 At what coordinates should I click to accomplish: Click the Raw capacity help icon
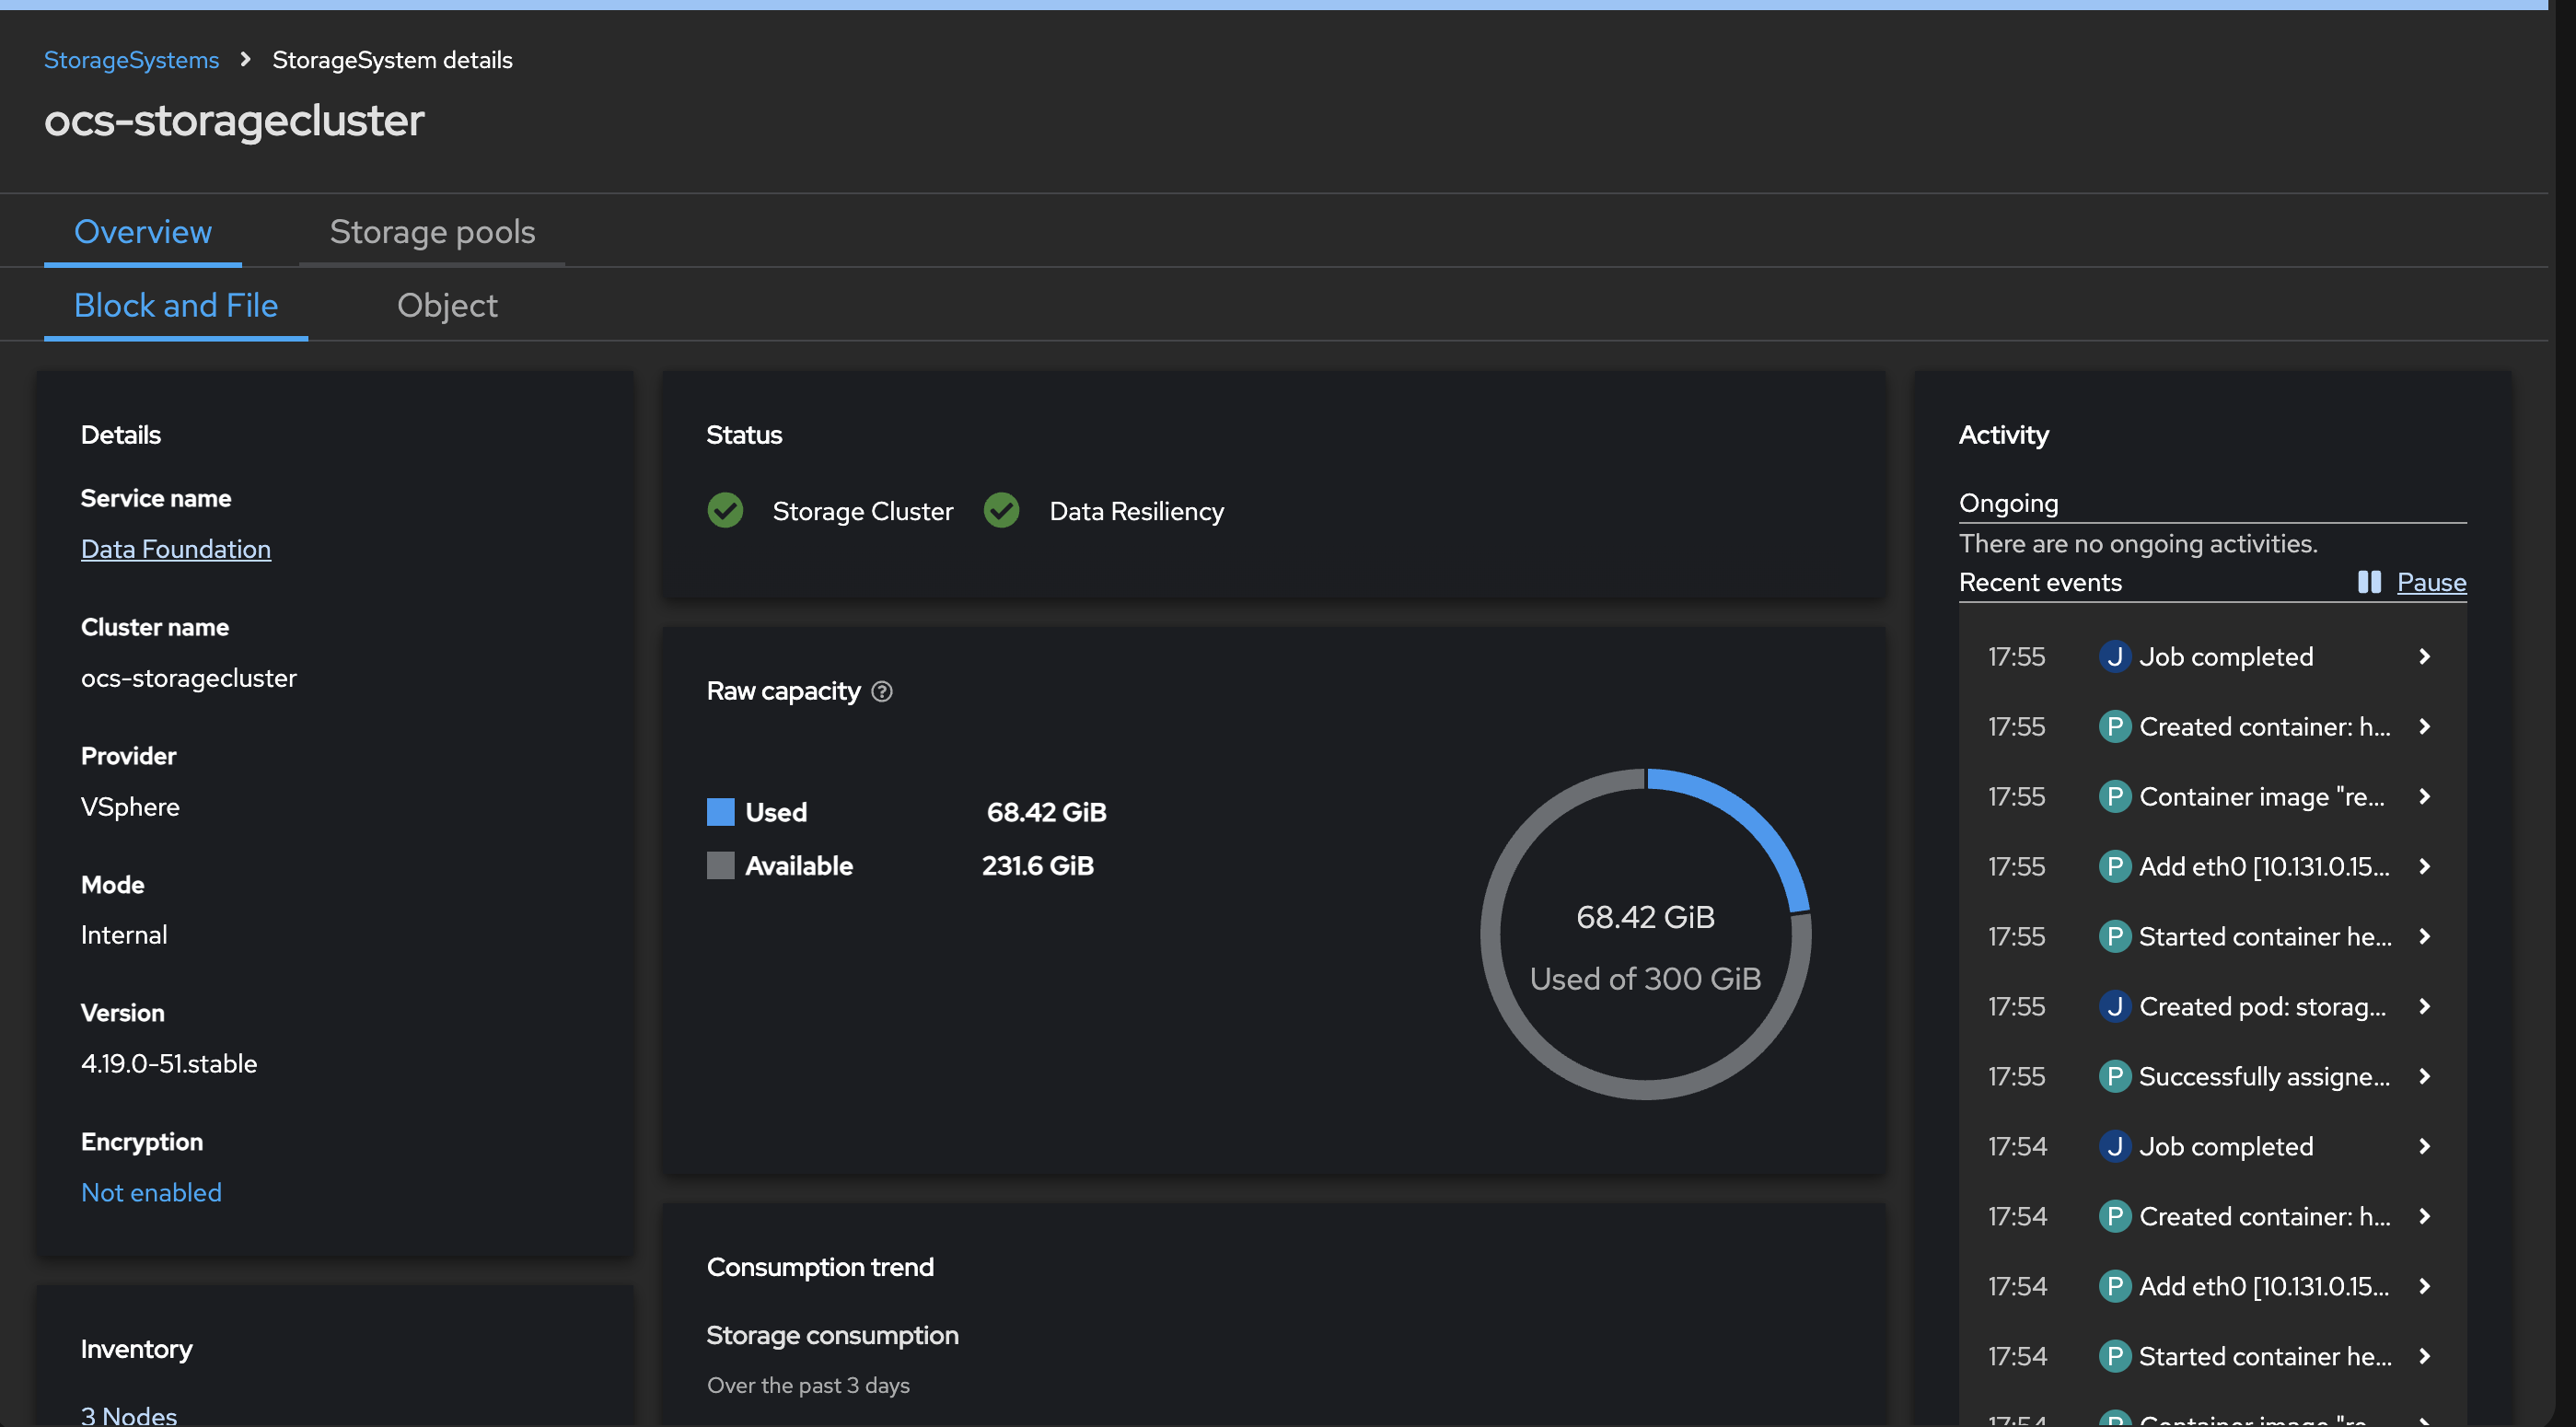coord(881,691)
